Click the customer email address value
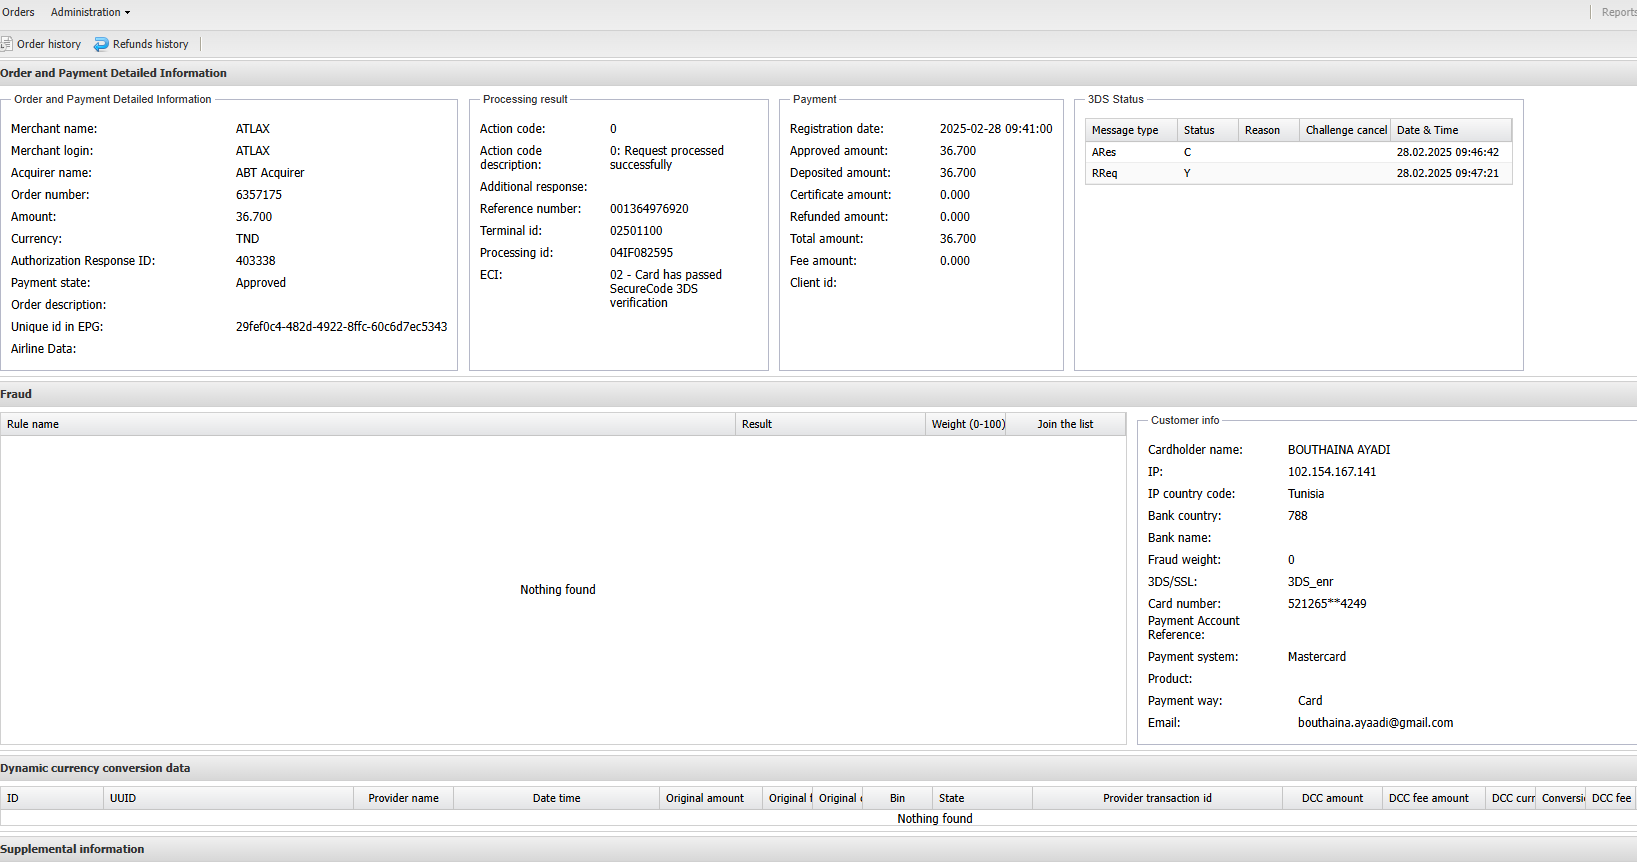 (1375, 723)
